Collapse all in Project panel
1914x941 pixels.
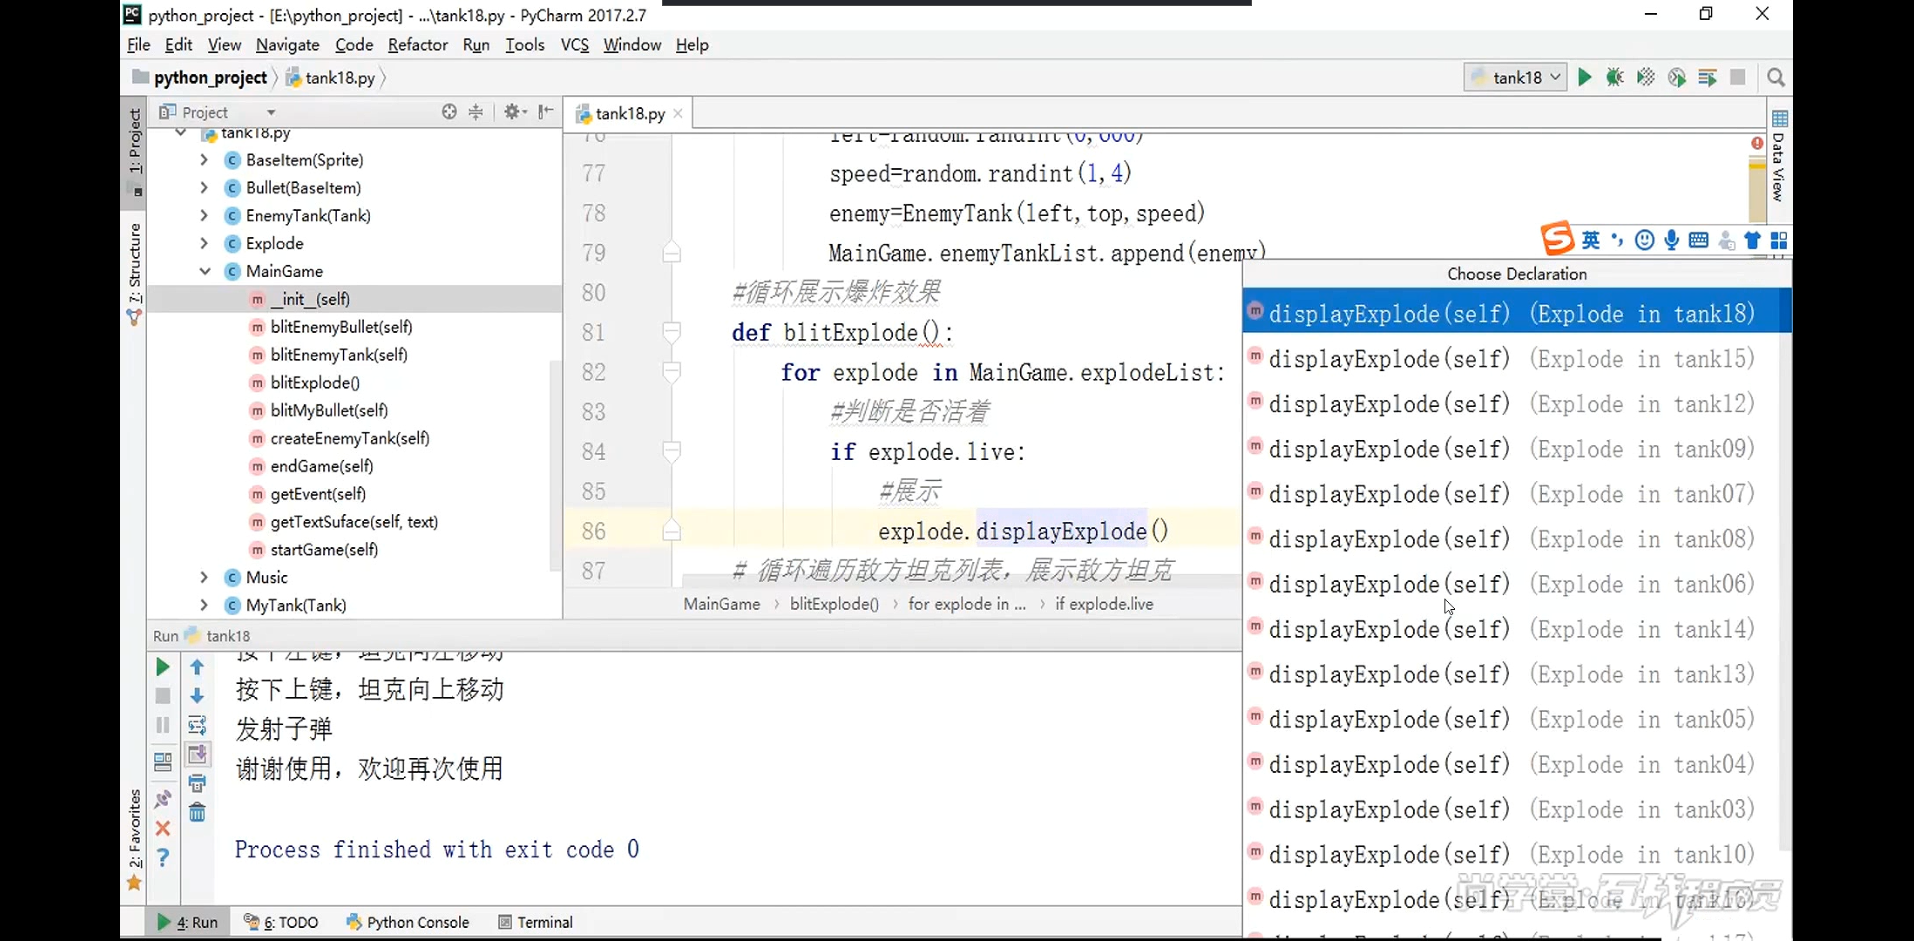[476, 112]
